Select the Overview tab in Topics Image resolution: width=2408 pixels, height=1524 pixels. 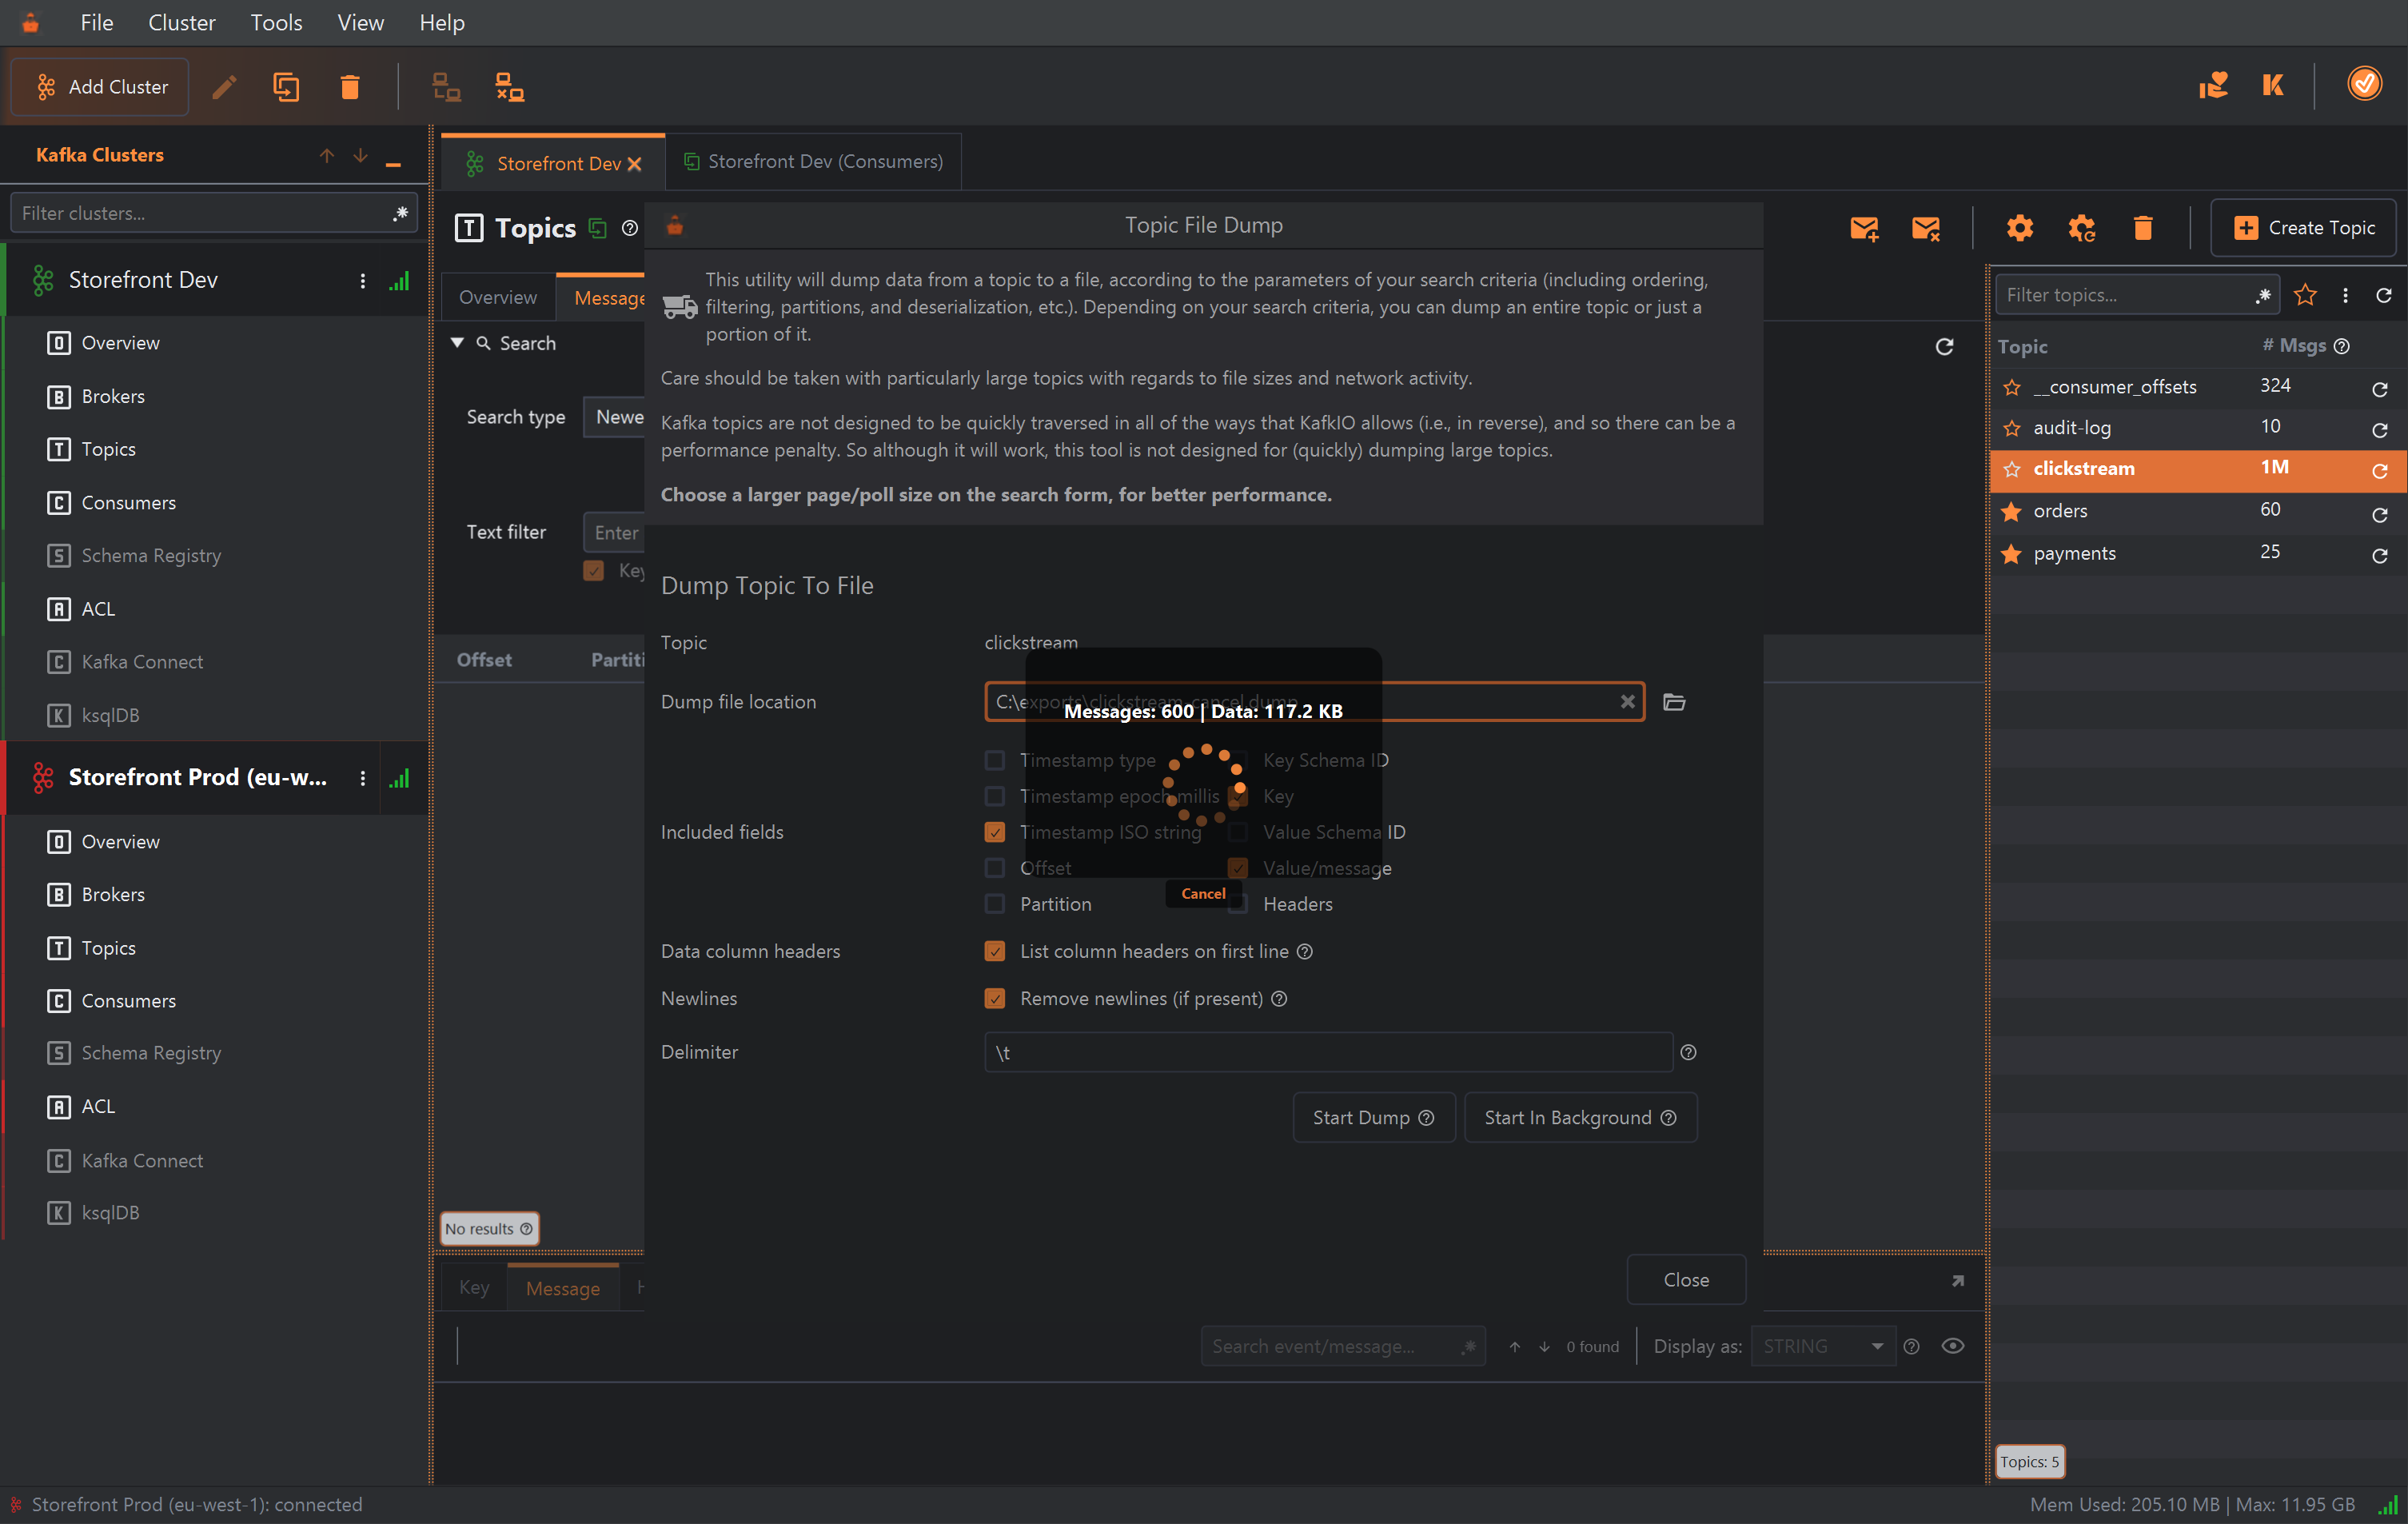pyautogui.click(x=498, y=297)
